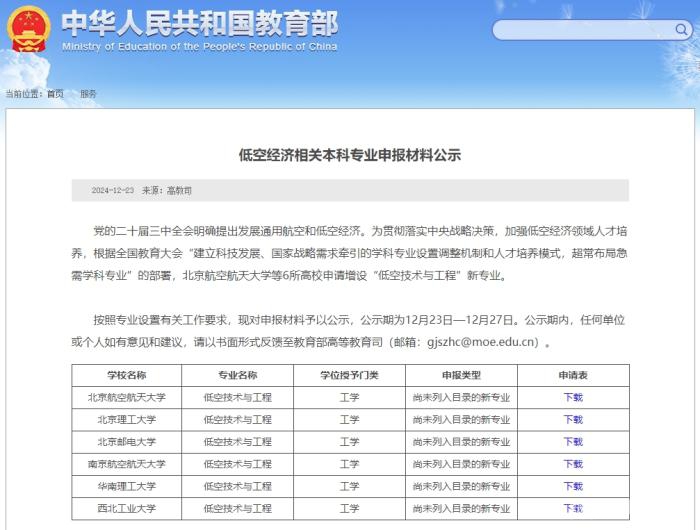The width and height of the screenshot is (700, 530).
Task: Click 下载 for 北京邮电大学
Action: [572, 442]
